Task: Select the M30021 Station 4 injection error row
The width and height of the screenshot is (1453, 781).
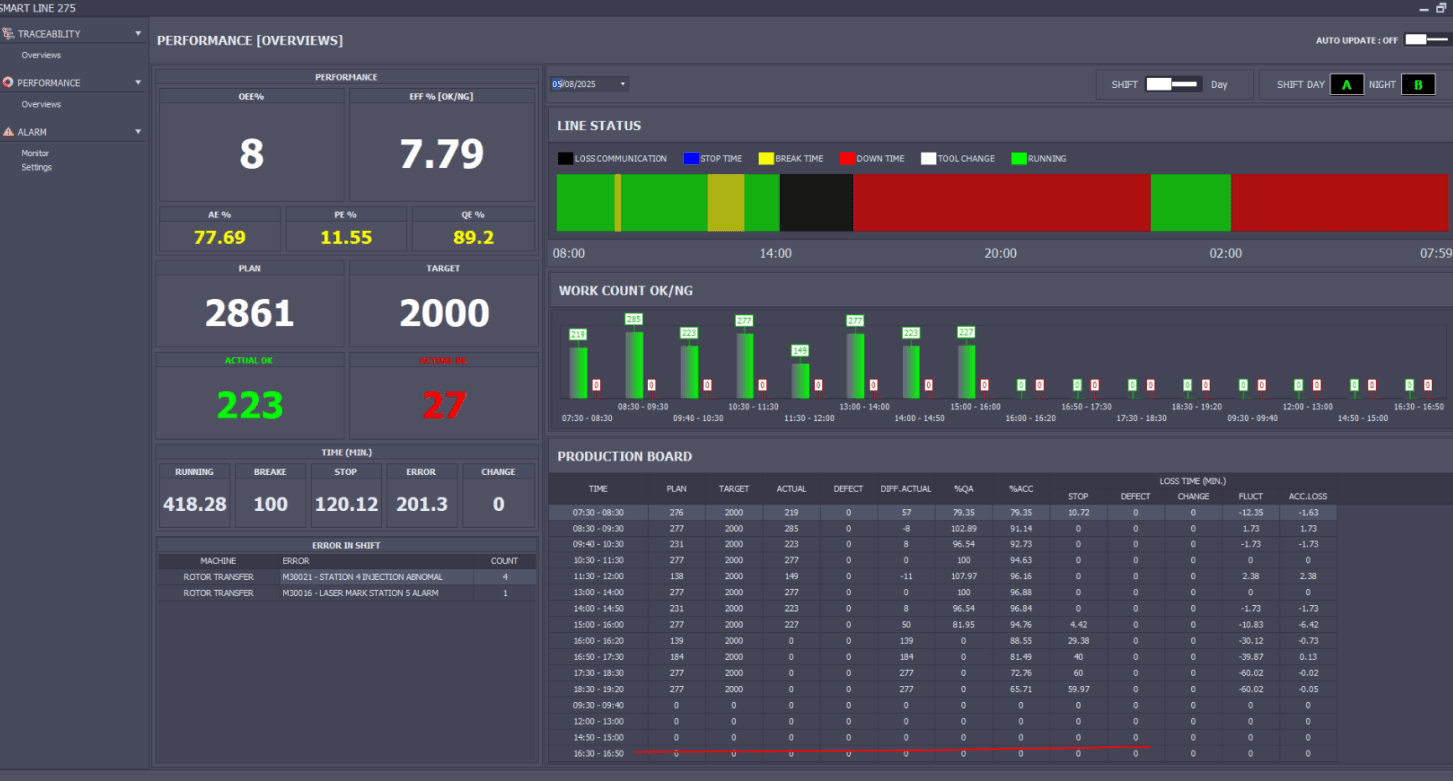Action: 347,577
